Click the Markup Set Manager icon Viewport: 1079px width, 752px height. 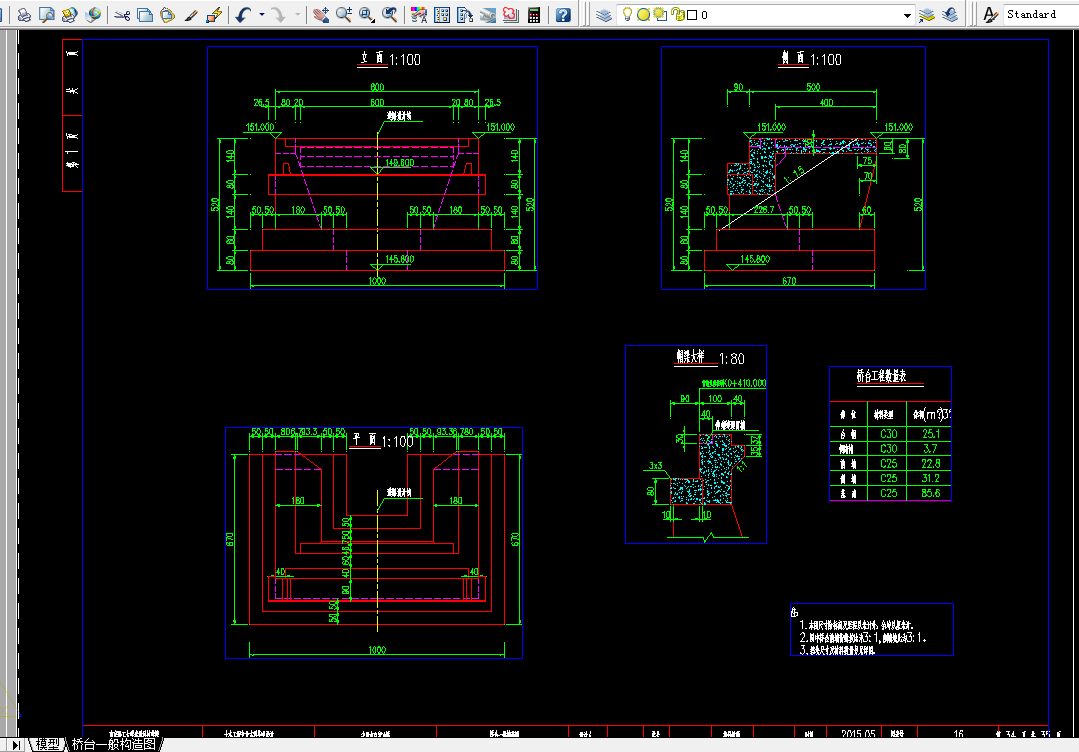point(510,14)
